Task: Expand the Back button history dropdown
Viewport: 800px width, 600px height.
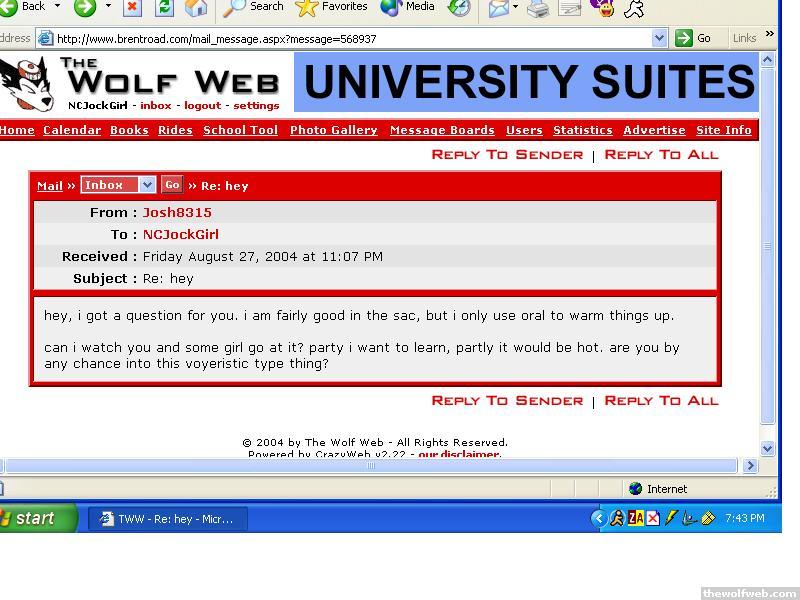Action: pos(57,7)
